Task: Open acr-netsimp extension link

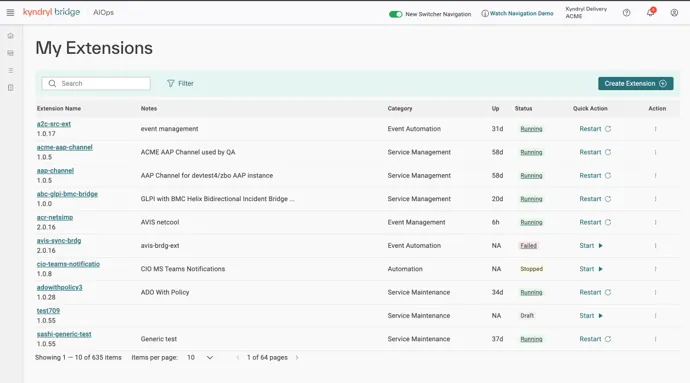Action: point(55,217)
